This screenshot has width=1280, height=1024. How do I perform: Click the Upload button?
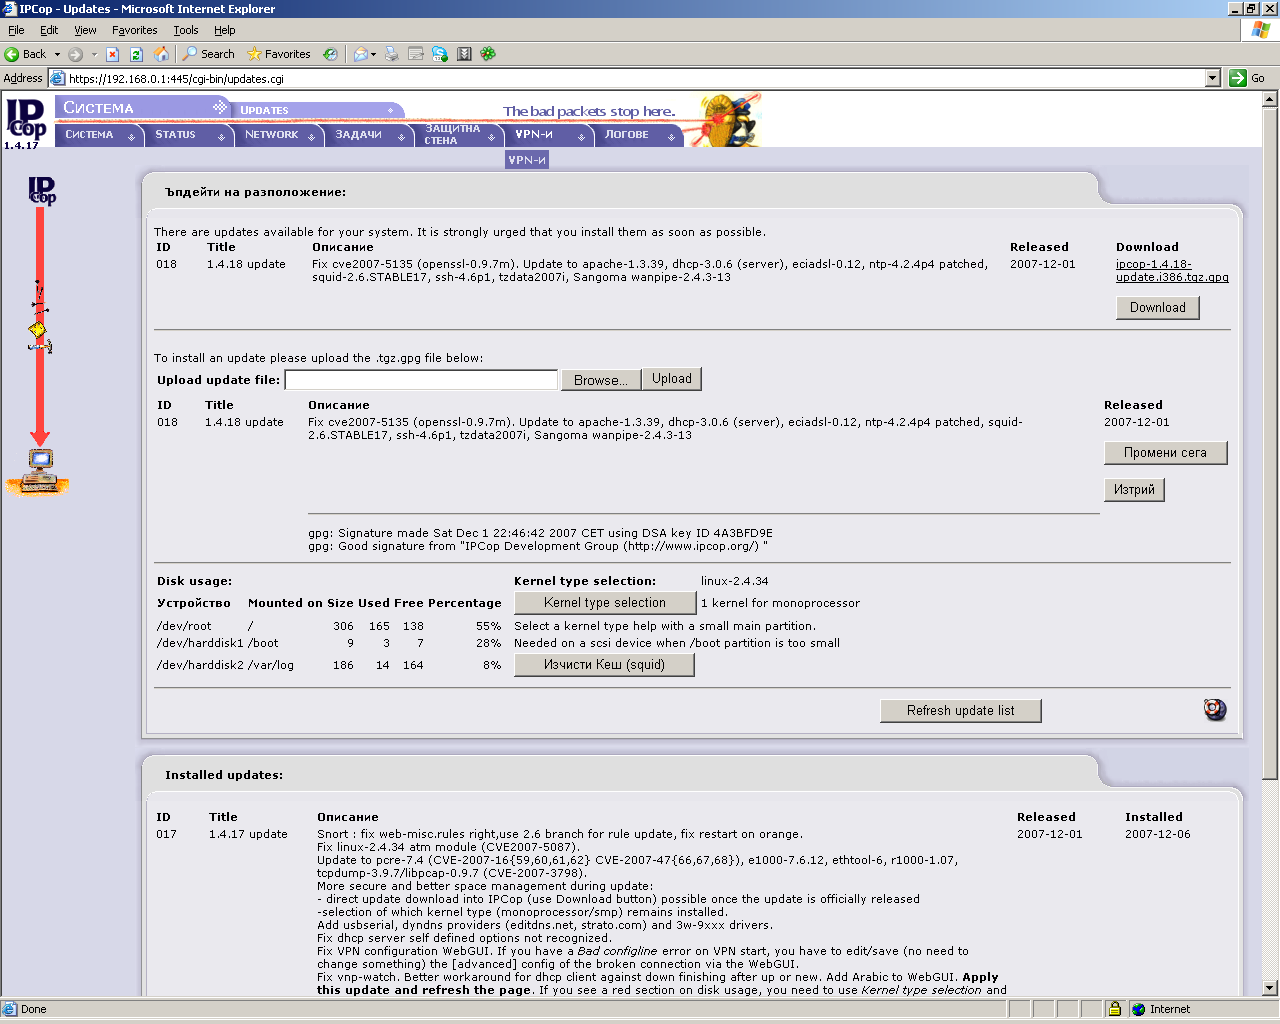coord(672,379)
